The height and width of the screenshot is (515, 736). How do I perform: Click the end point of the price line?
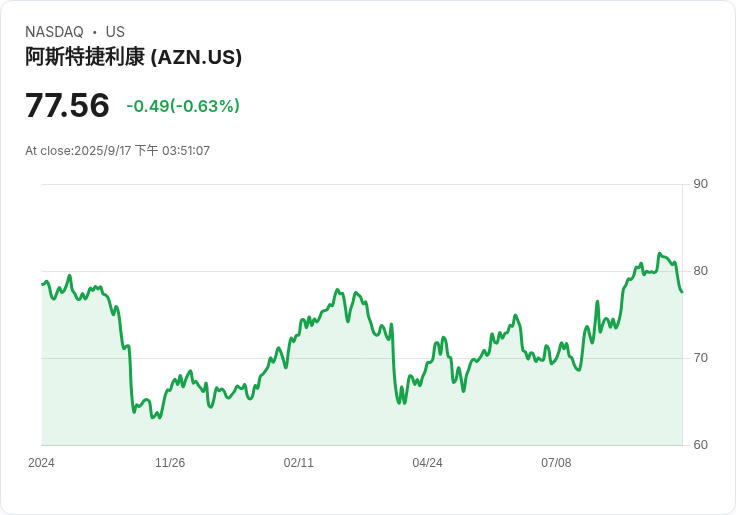tap(682, 292)
